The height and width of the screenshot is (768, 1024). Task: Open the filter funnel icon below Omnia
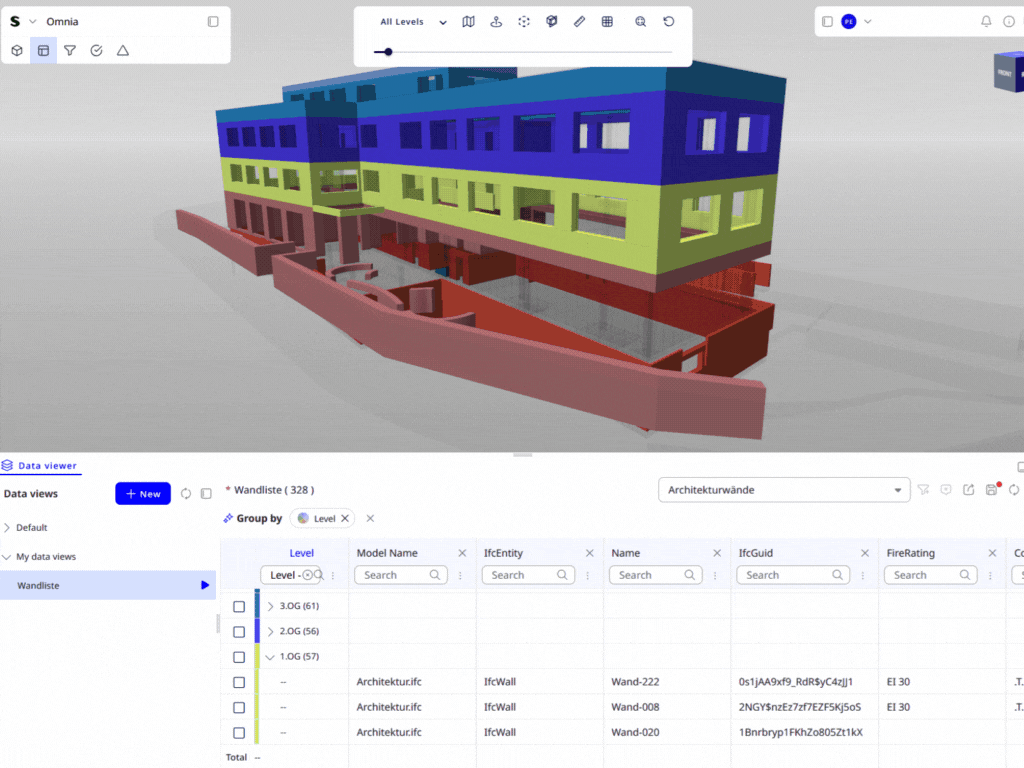tap(69, 50)
